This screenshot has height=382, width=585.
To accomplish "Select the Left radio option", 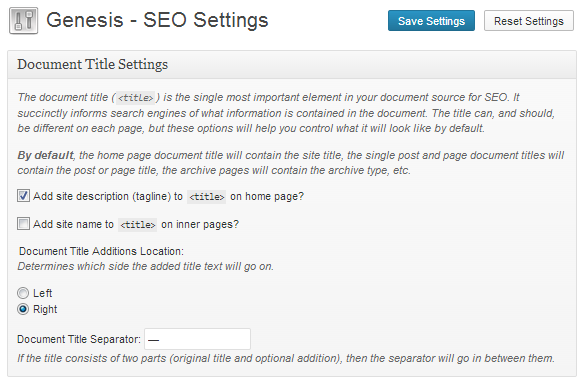I will point(23,293).
